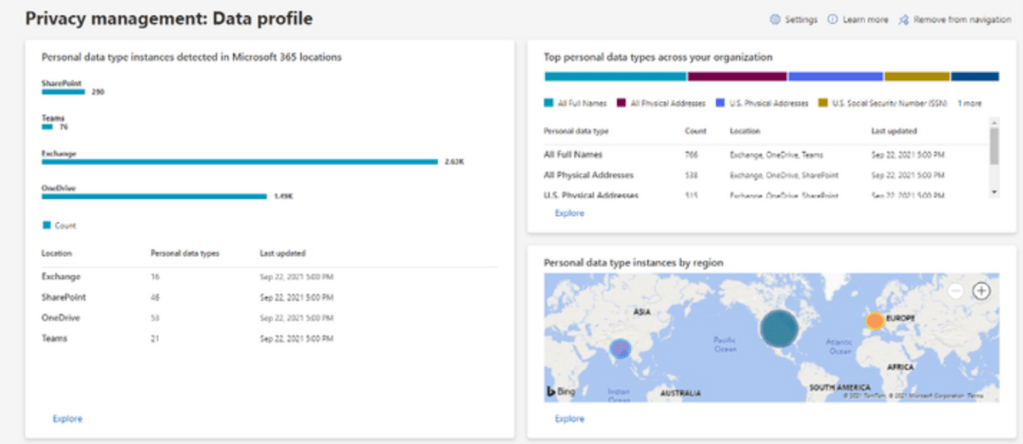Open Explore link under the region map

569,419
